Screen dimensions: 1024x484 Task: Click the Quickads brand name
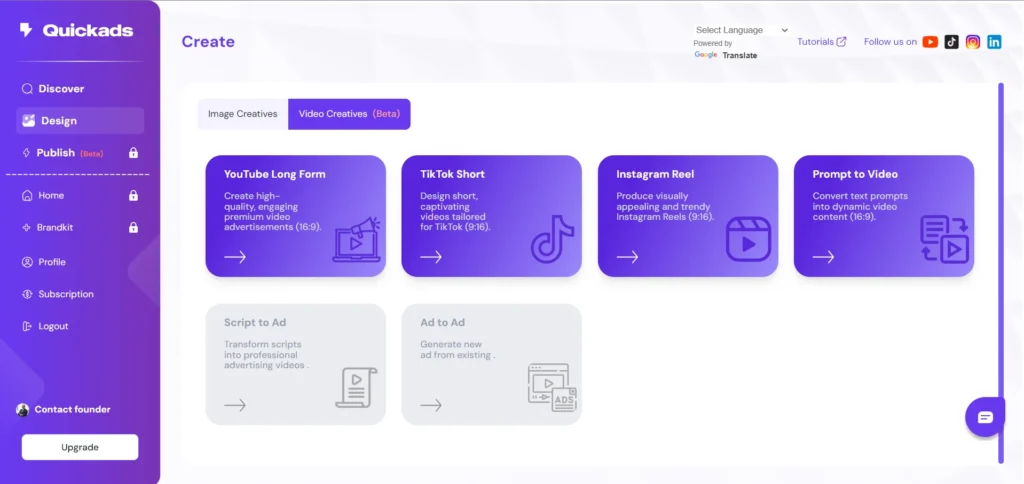(88, 31)
